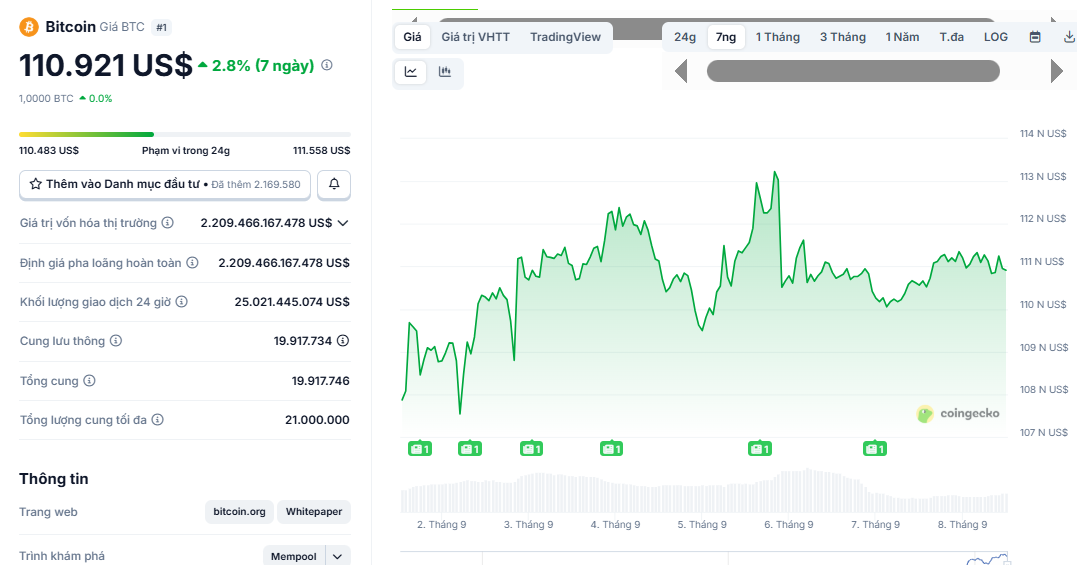Click the 24h price range bar
Viewport: 1089px width, 565px height.
185,135
